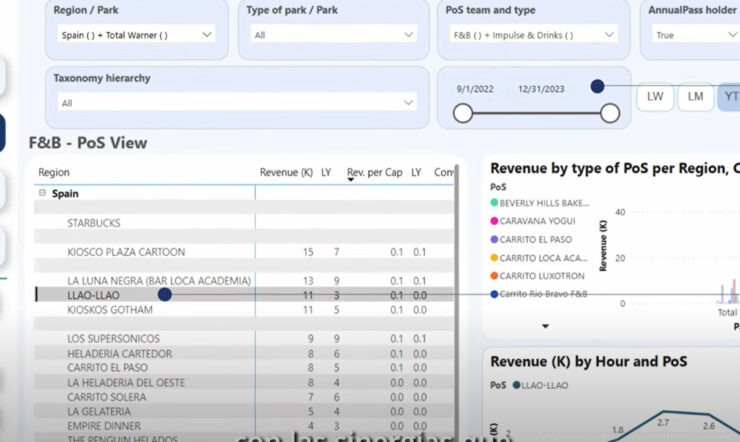
Task: Collapse the Spain region tree node
Action: coord(42,194)
